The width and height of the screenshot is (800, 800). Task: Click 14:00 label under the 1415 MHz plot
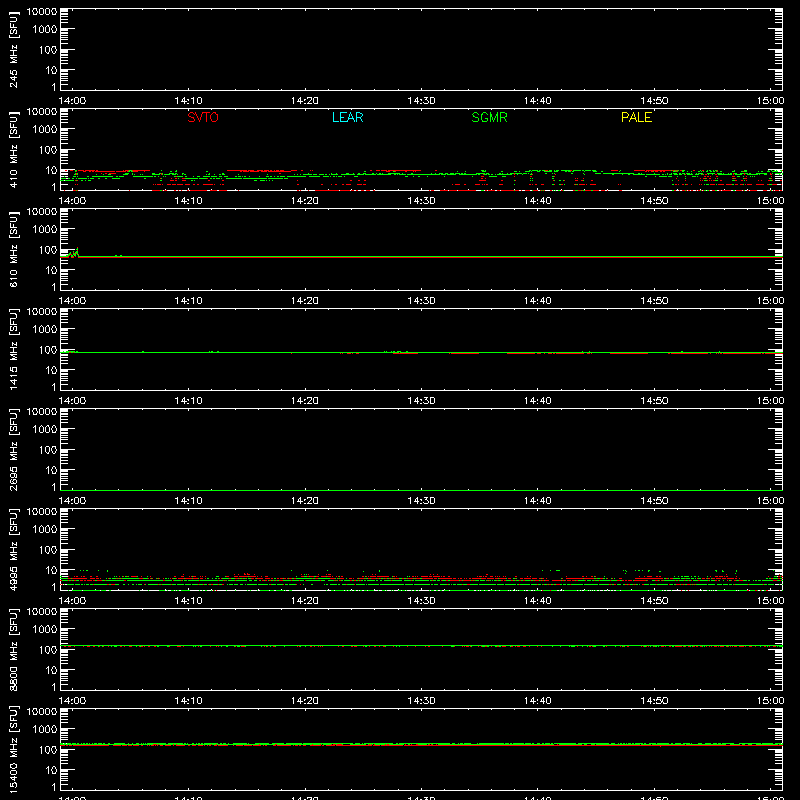[x=72, y=401]
